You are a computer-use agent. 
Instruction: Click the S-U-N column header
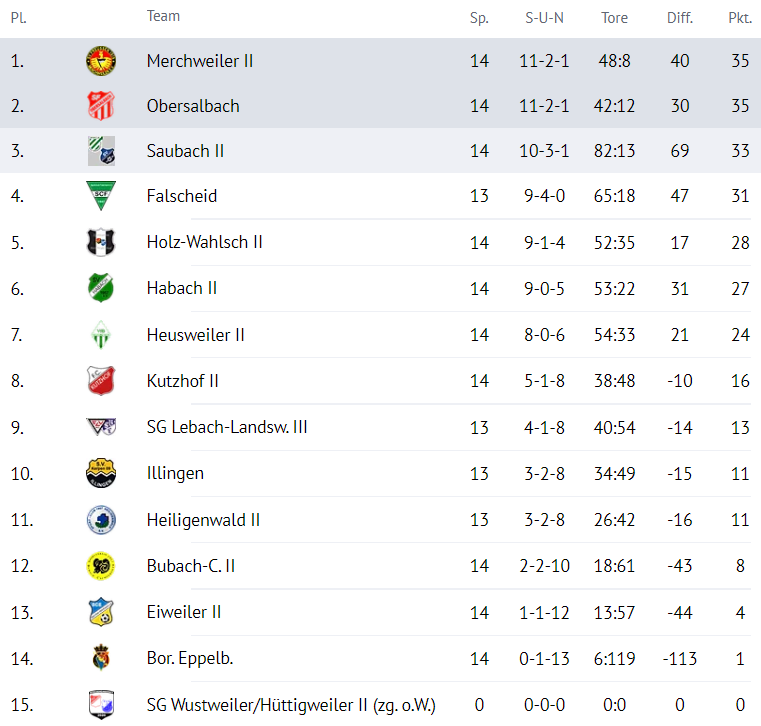click(545, 18)
